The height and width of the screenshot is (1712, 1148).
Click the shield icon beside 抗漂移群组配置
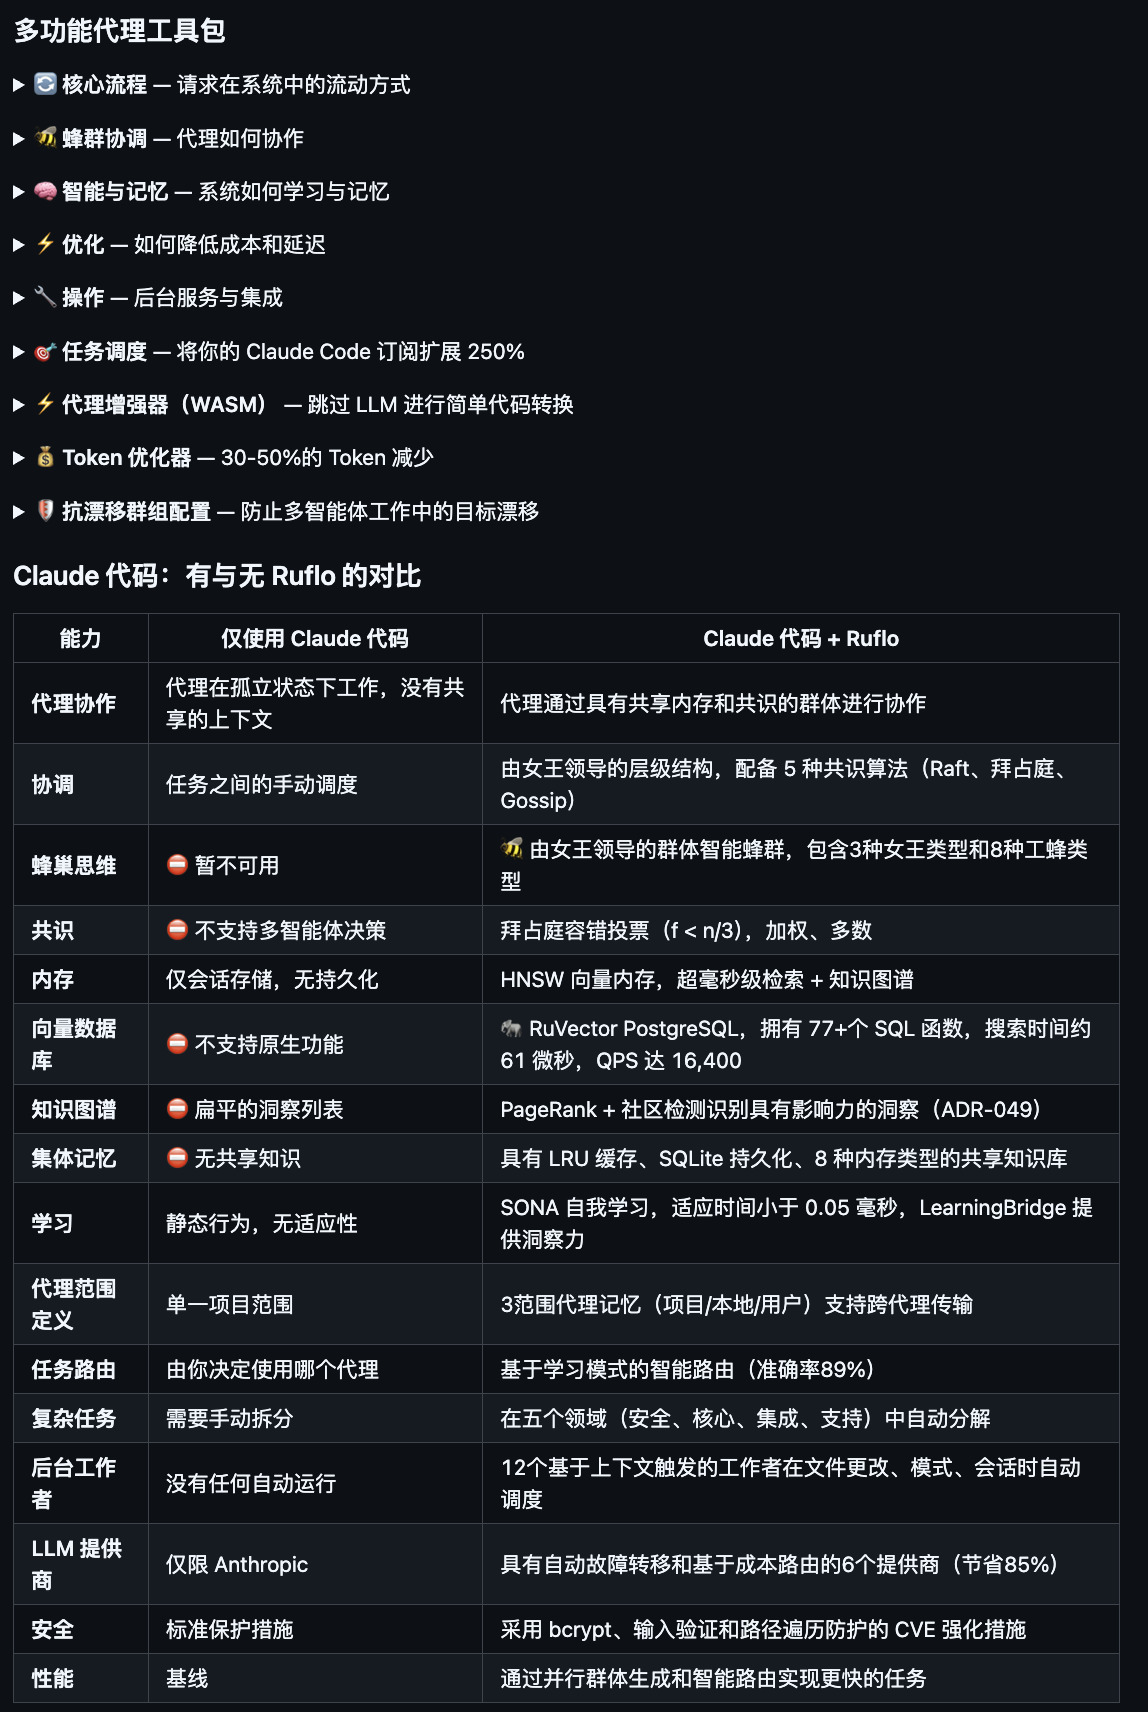tap(46, 512)
